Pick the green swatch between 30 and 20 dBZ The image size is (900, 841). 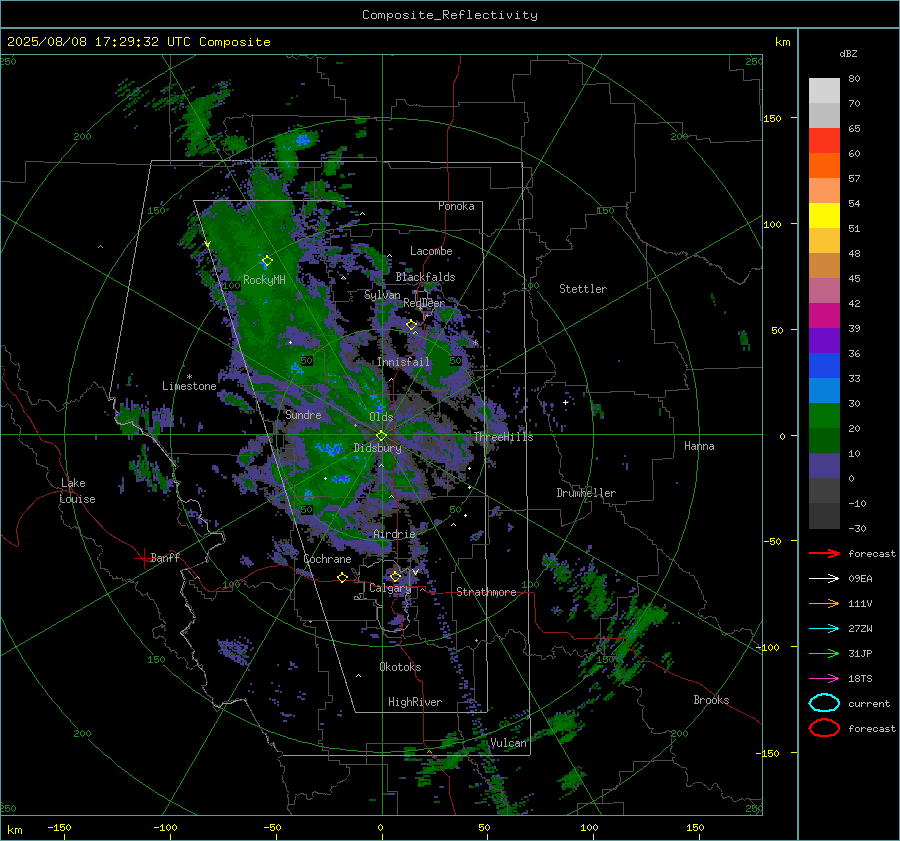click(824, 416)
